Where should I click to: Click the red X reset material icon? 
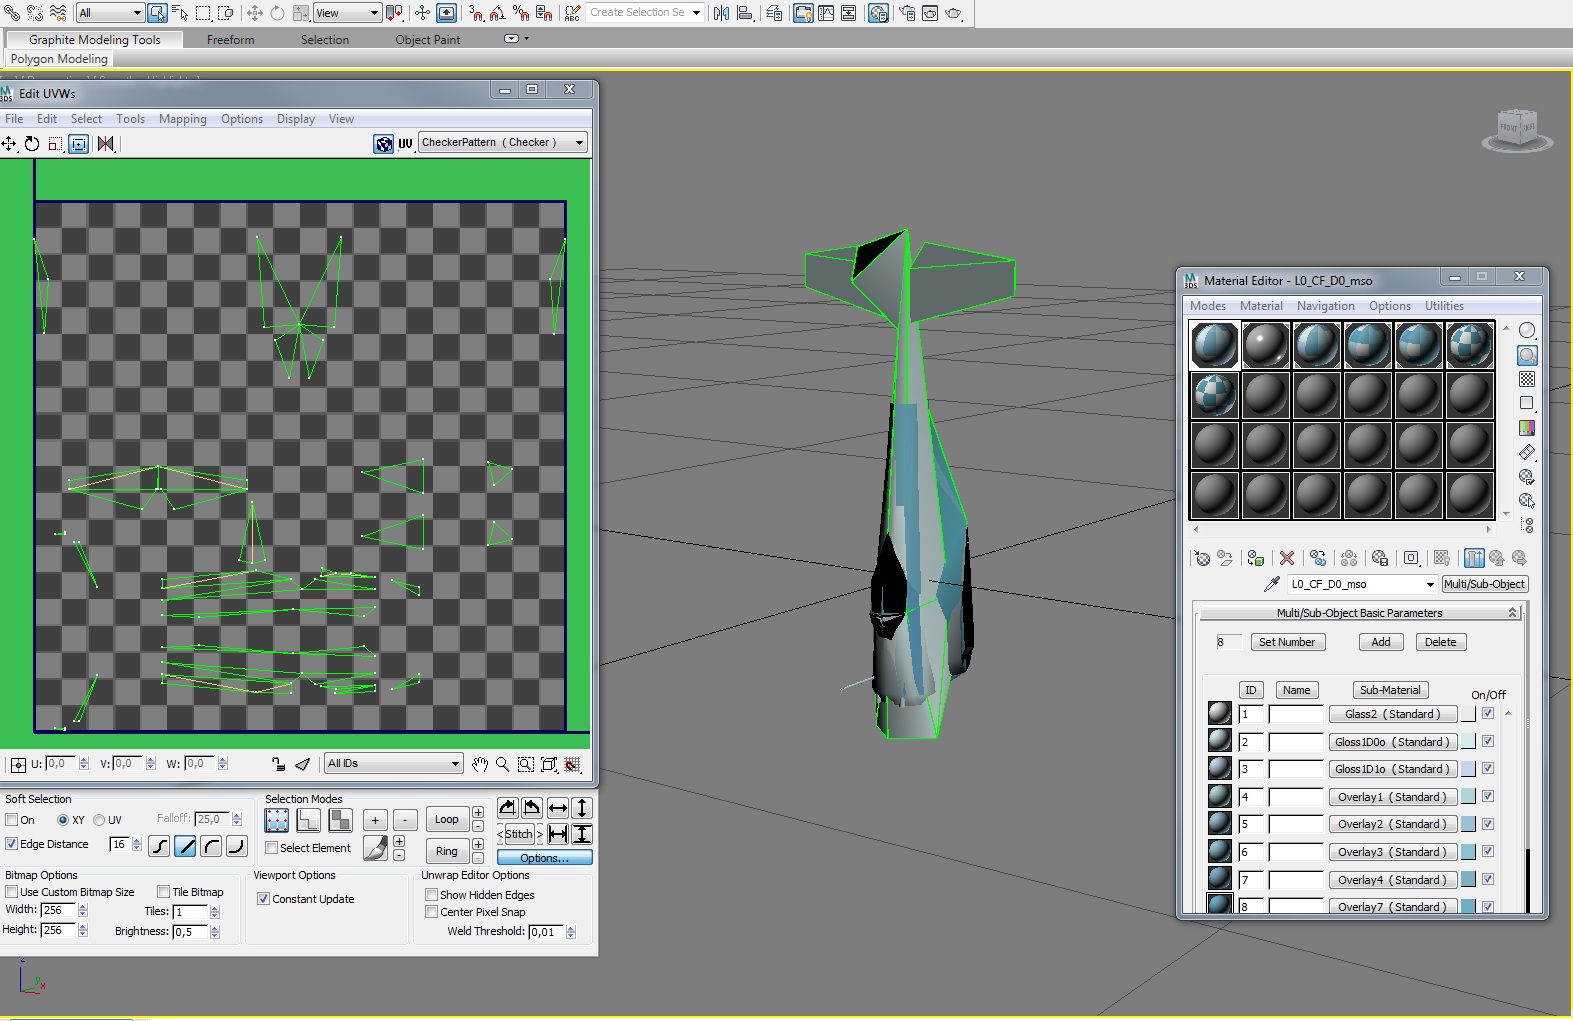pos(1287,558)
